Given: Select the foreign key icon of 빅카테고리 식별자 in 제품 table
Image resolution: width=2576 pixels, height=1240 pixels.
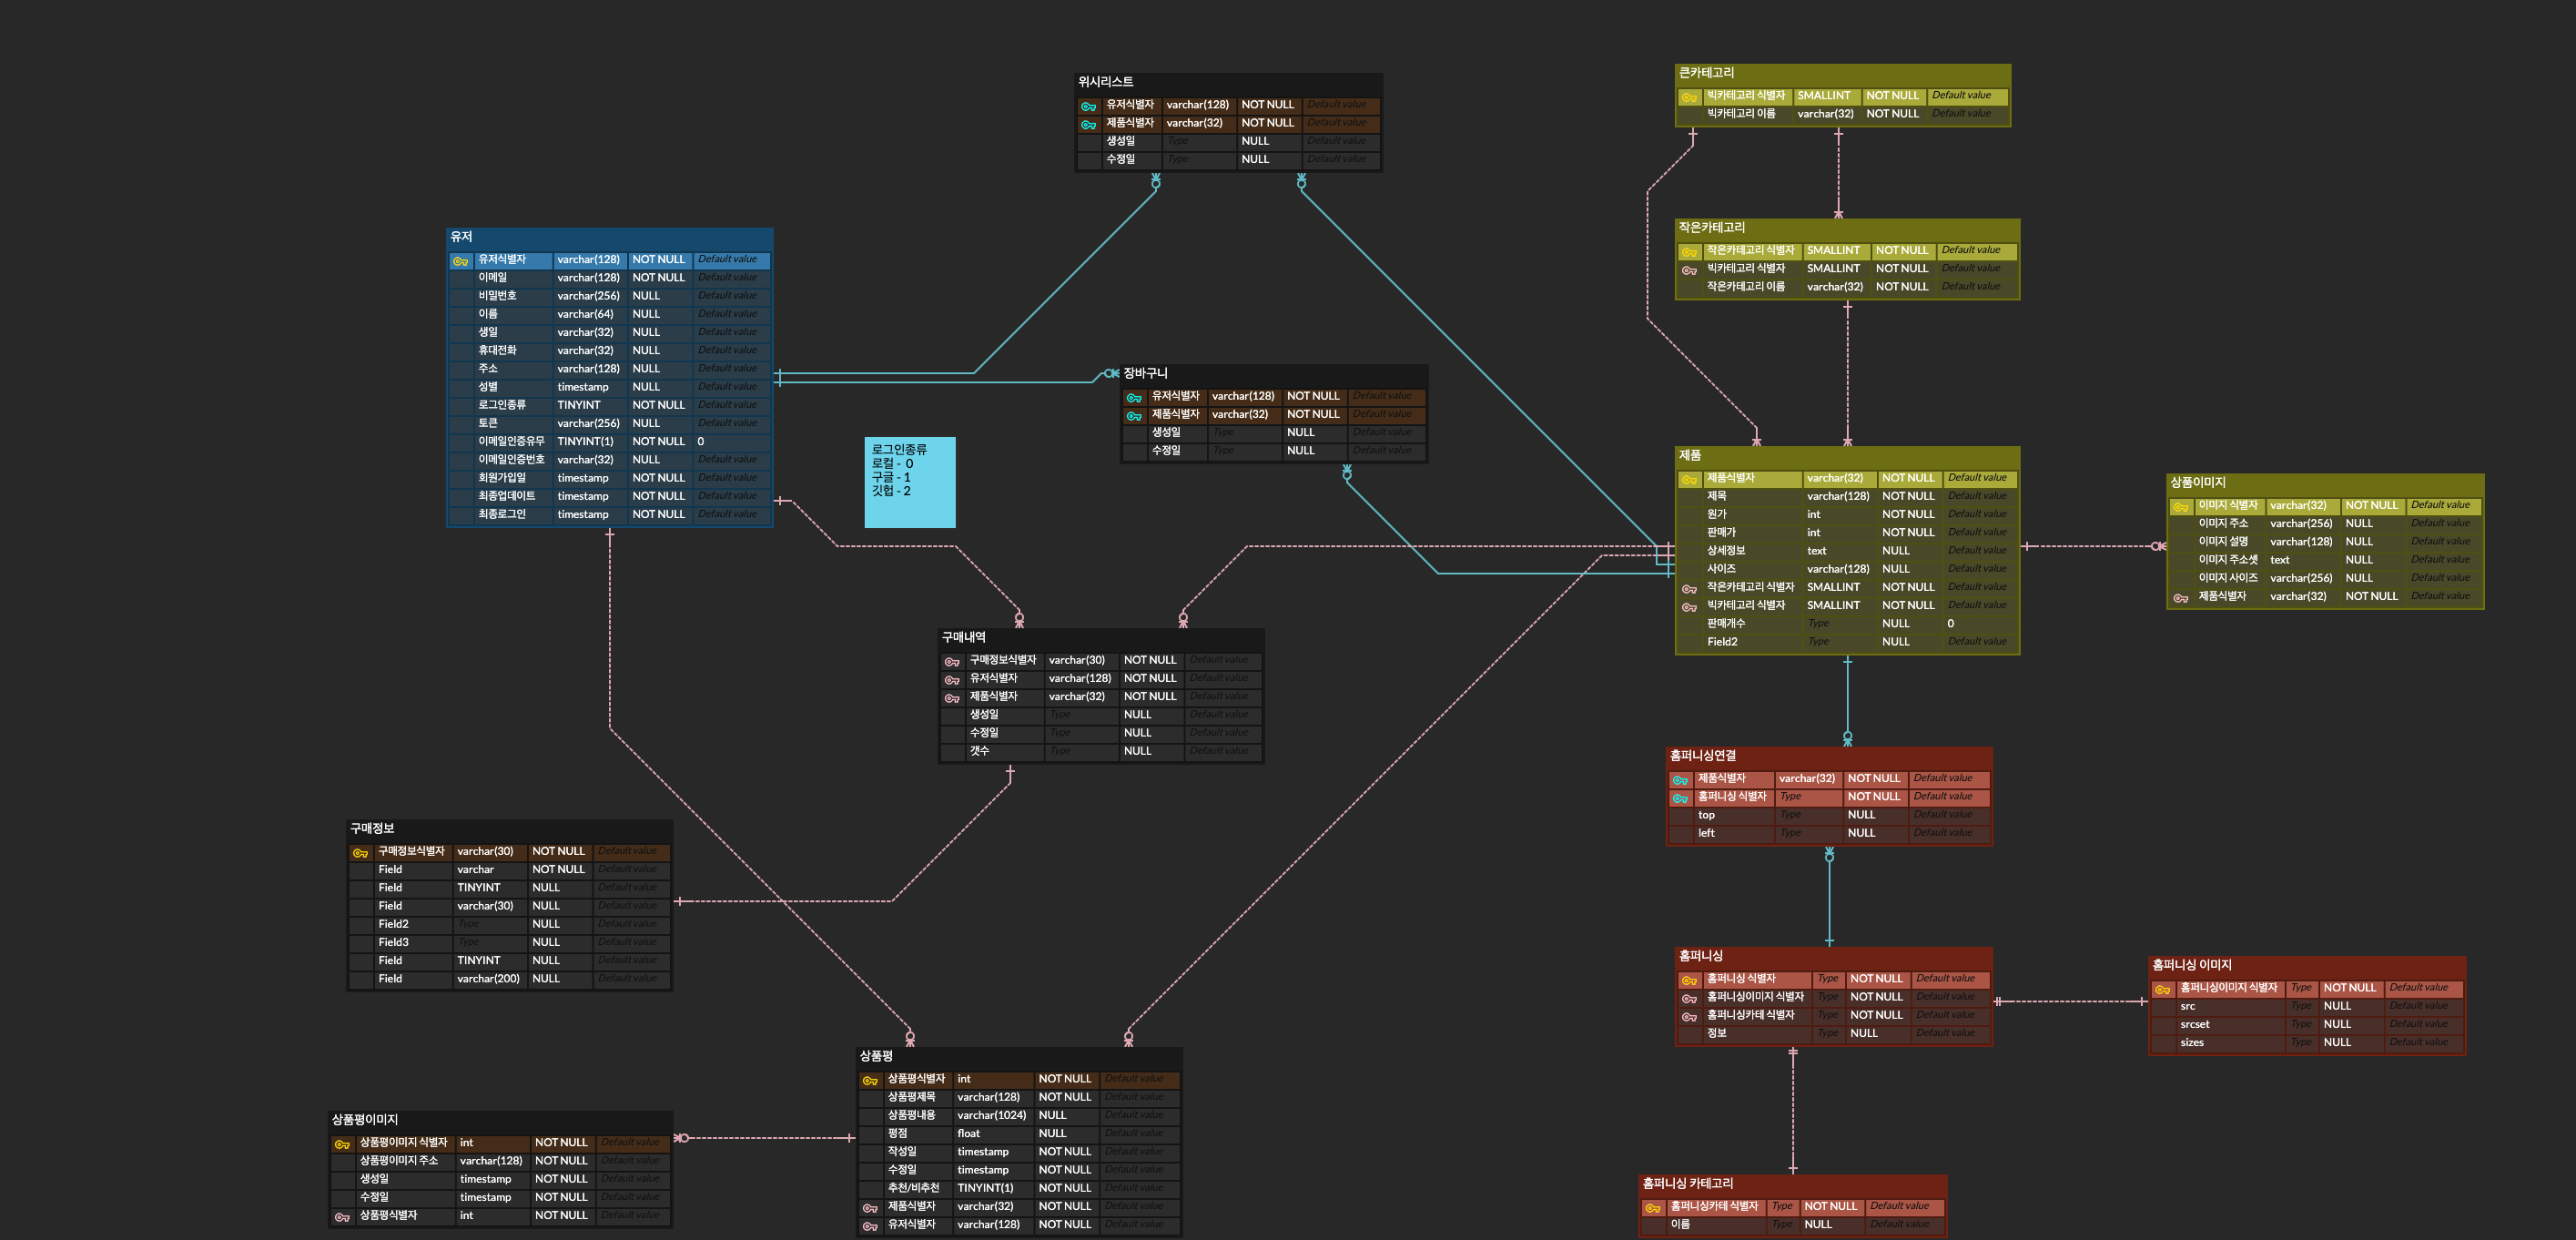Looking at the screenshot, I should (1689, 607).
